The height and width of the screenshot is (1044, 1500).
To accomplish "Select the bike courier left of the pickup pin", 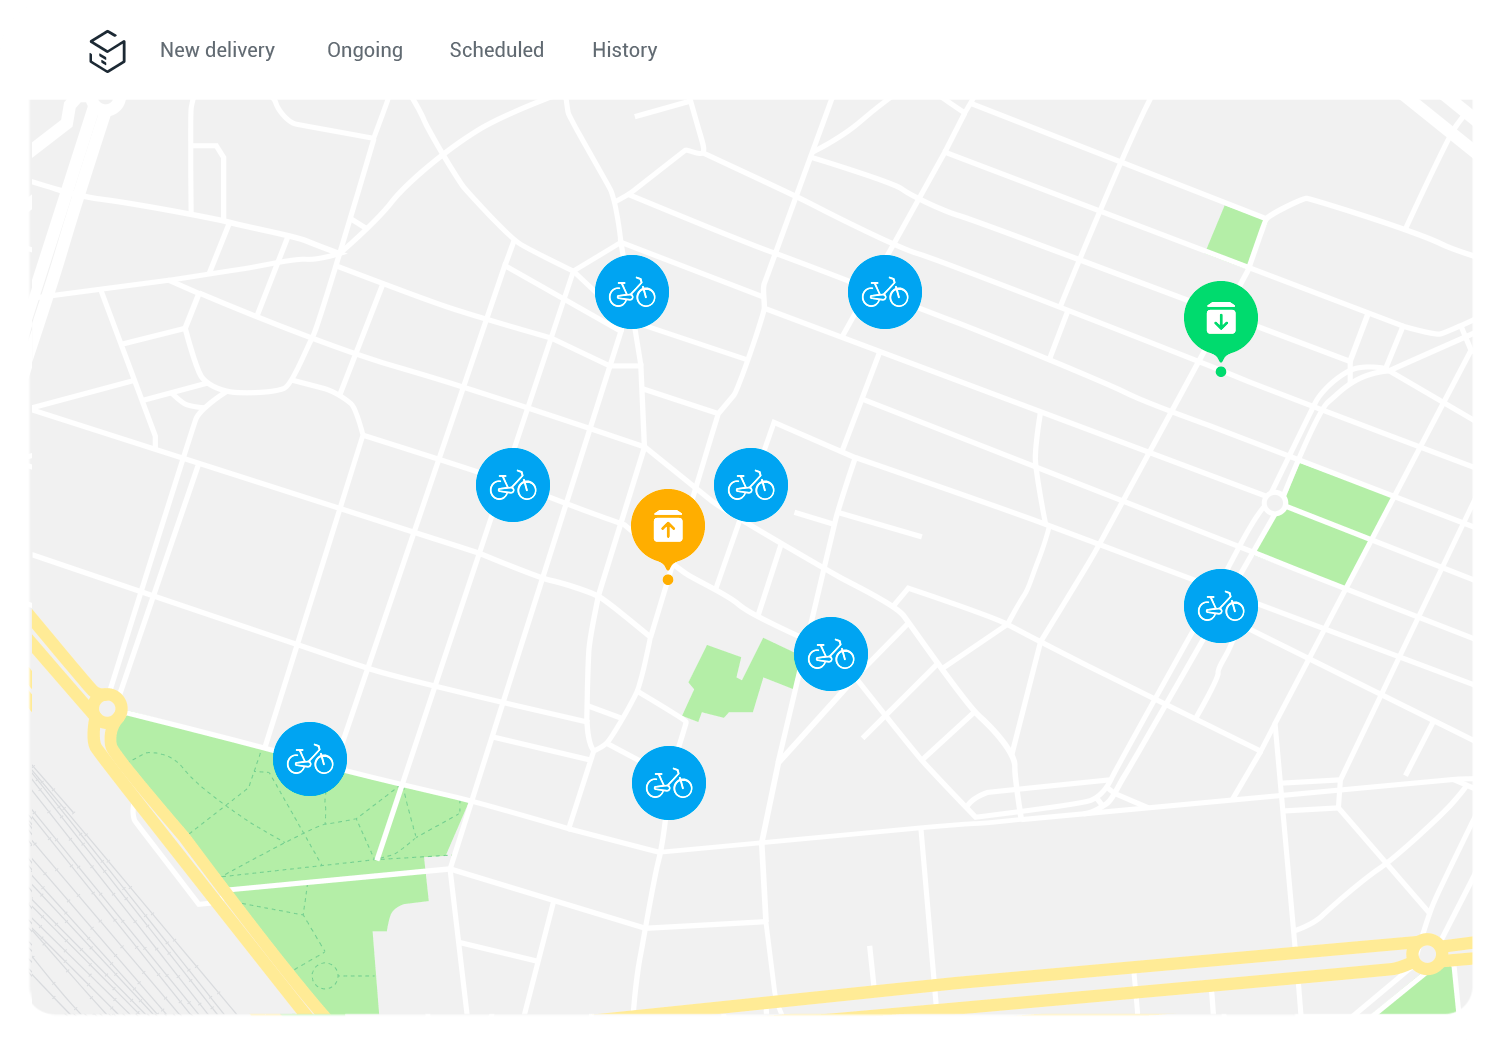I will pyautogui.click(x=513, y=485).
